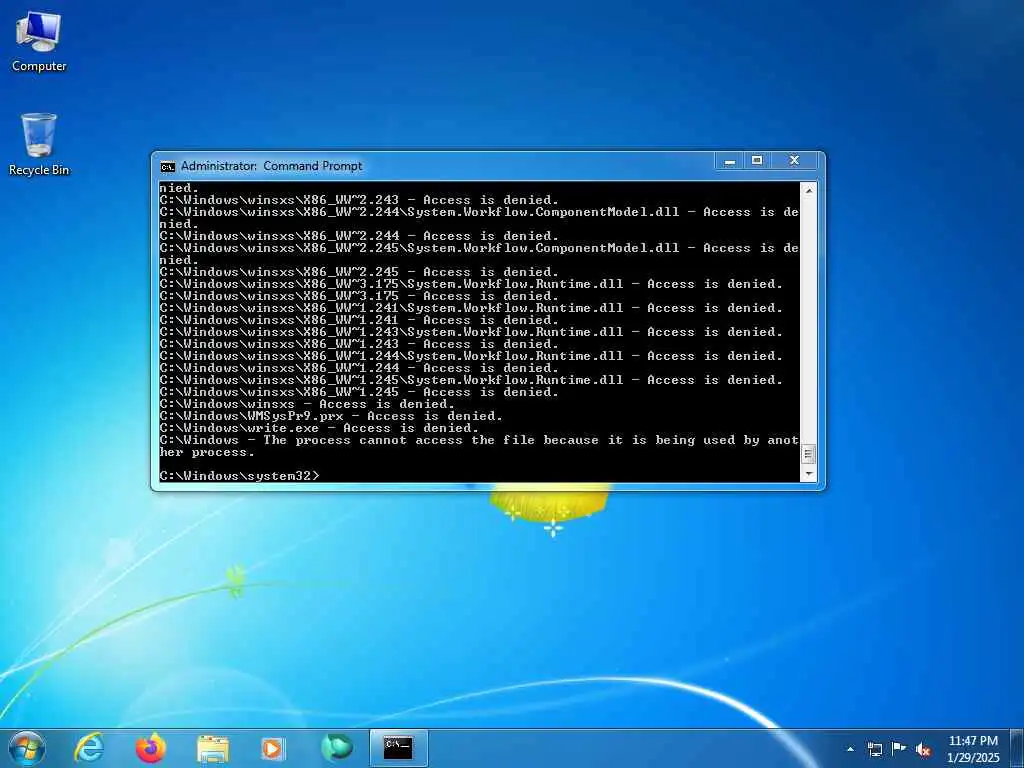Open the network status tray icon
1024x768 pixels.
pyautogui.click(x=874, y=749)
